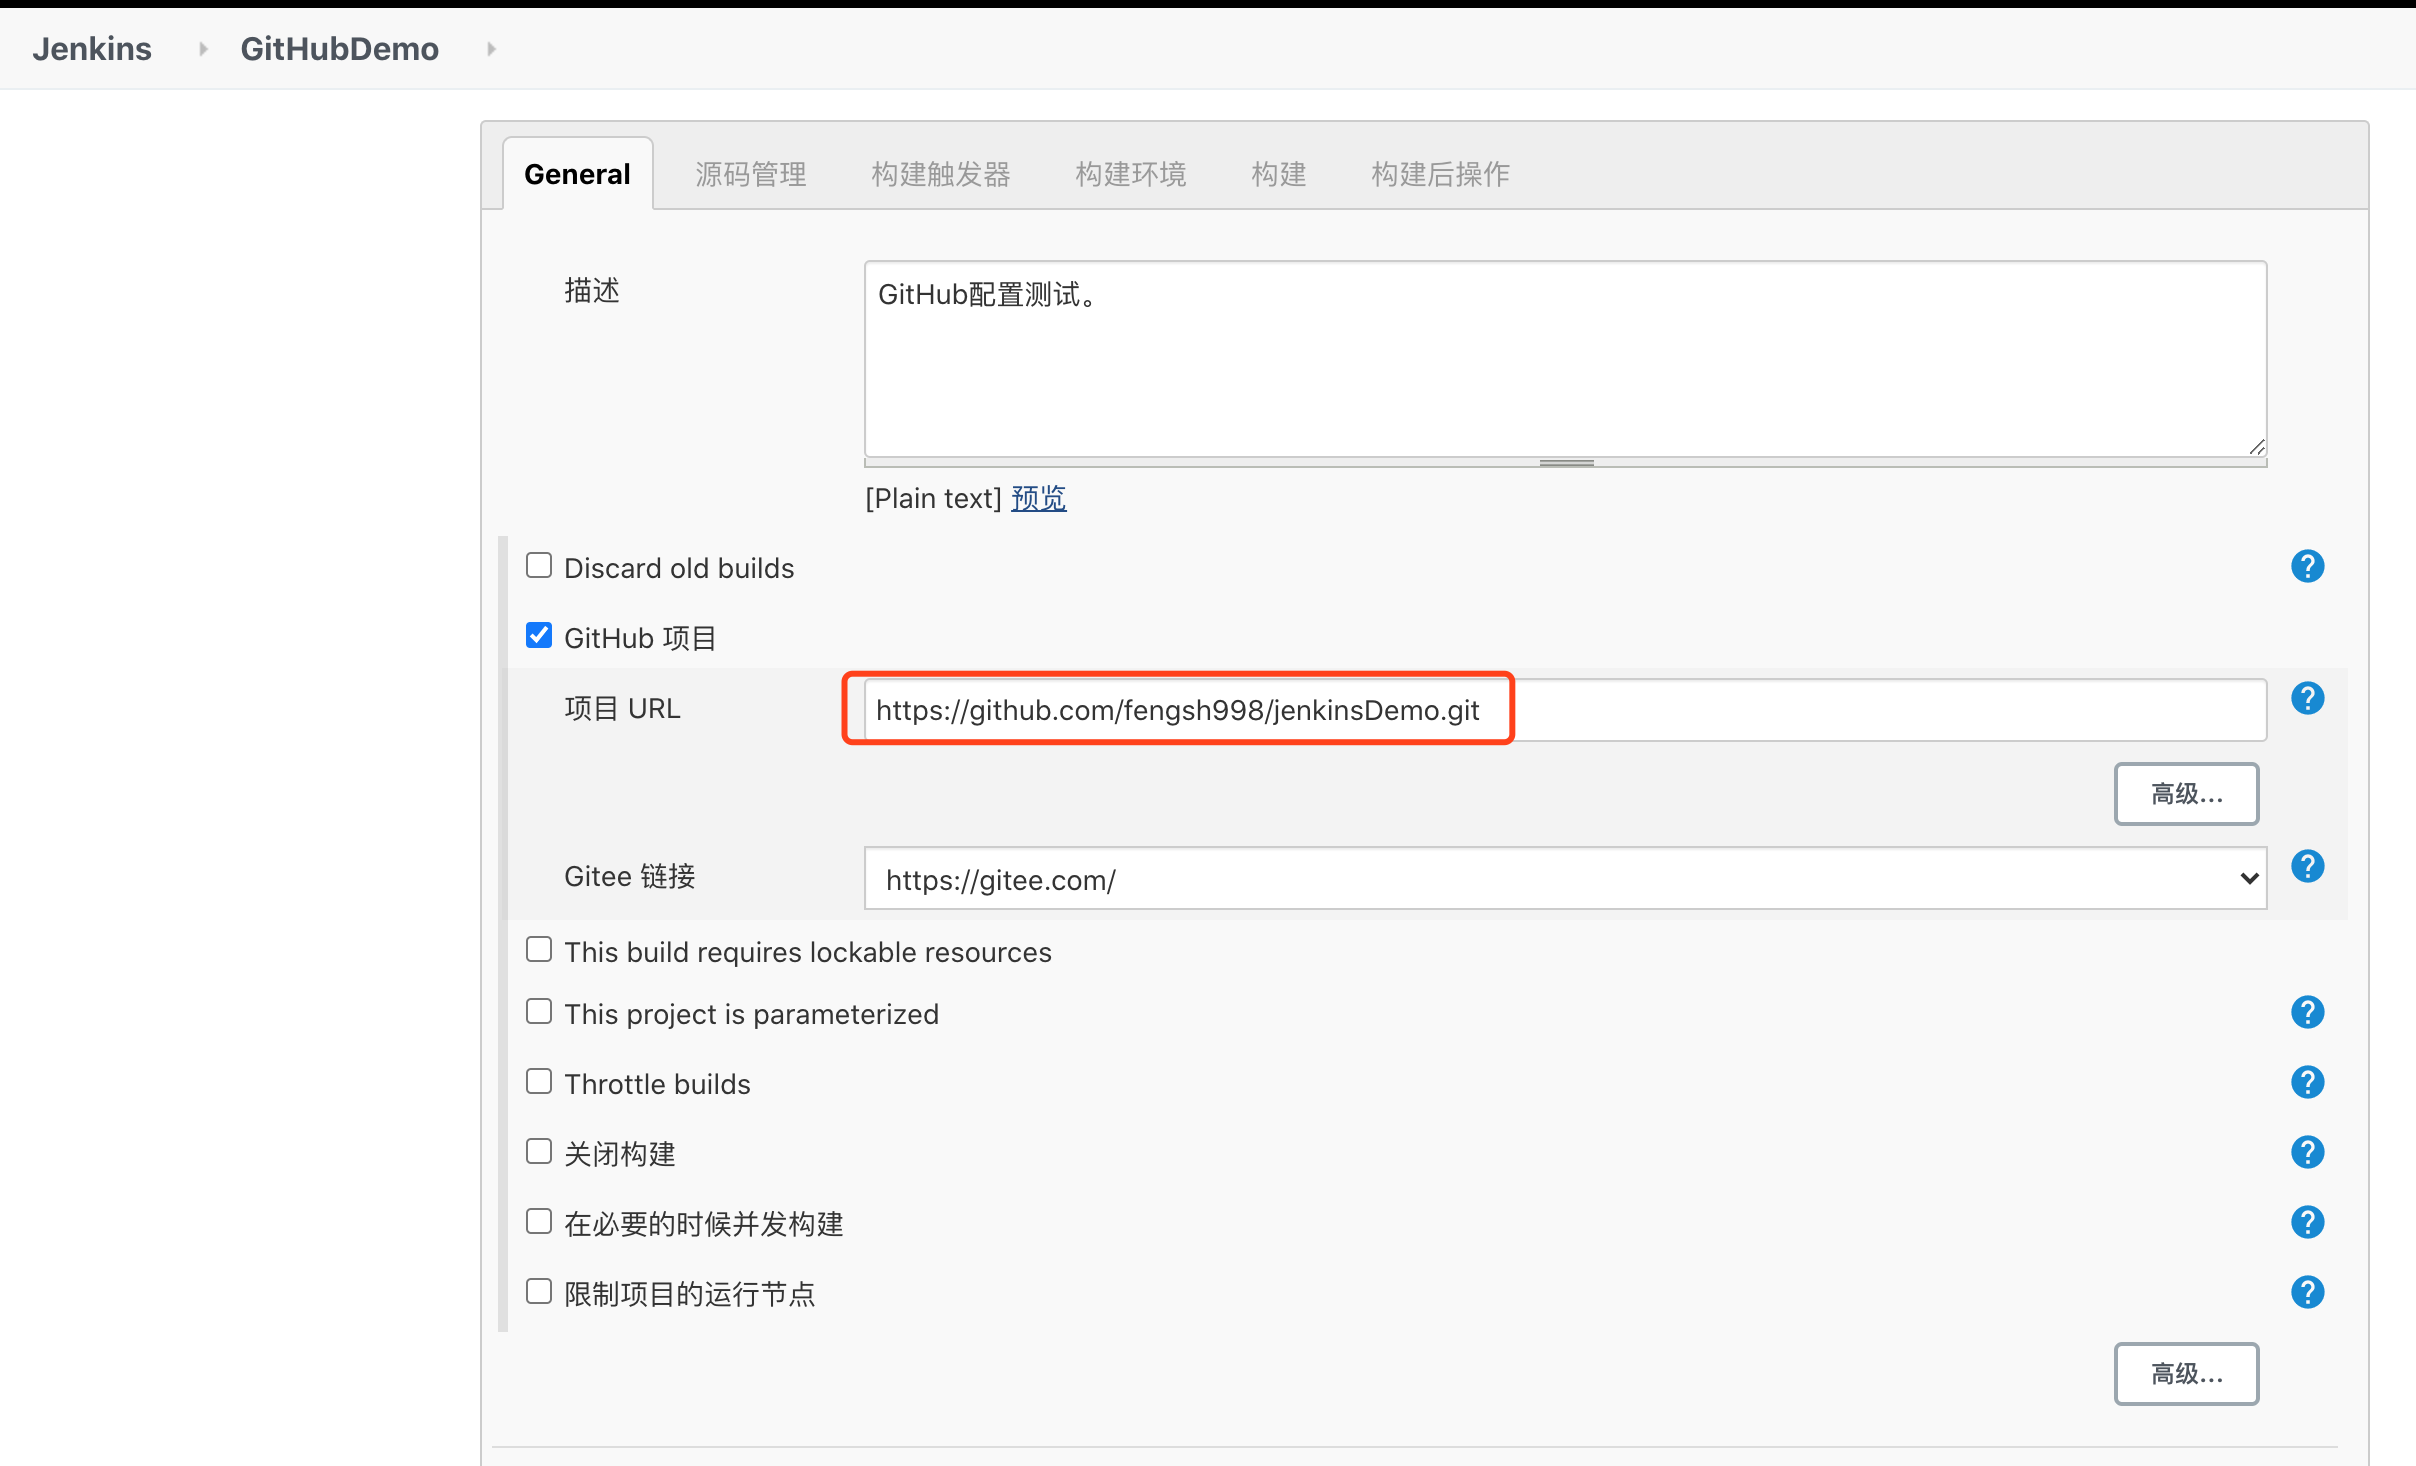Click inside the 描述 description text area
Viewport: 2416px width, 1466px height.
click(1560, 360)
